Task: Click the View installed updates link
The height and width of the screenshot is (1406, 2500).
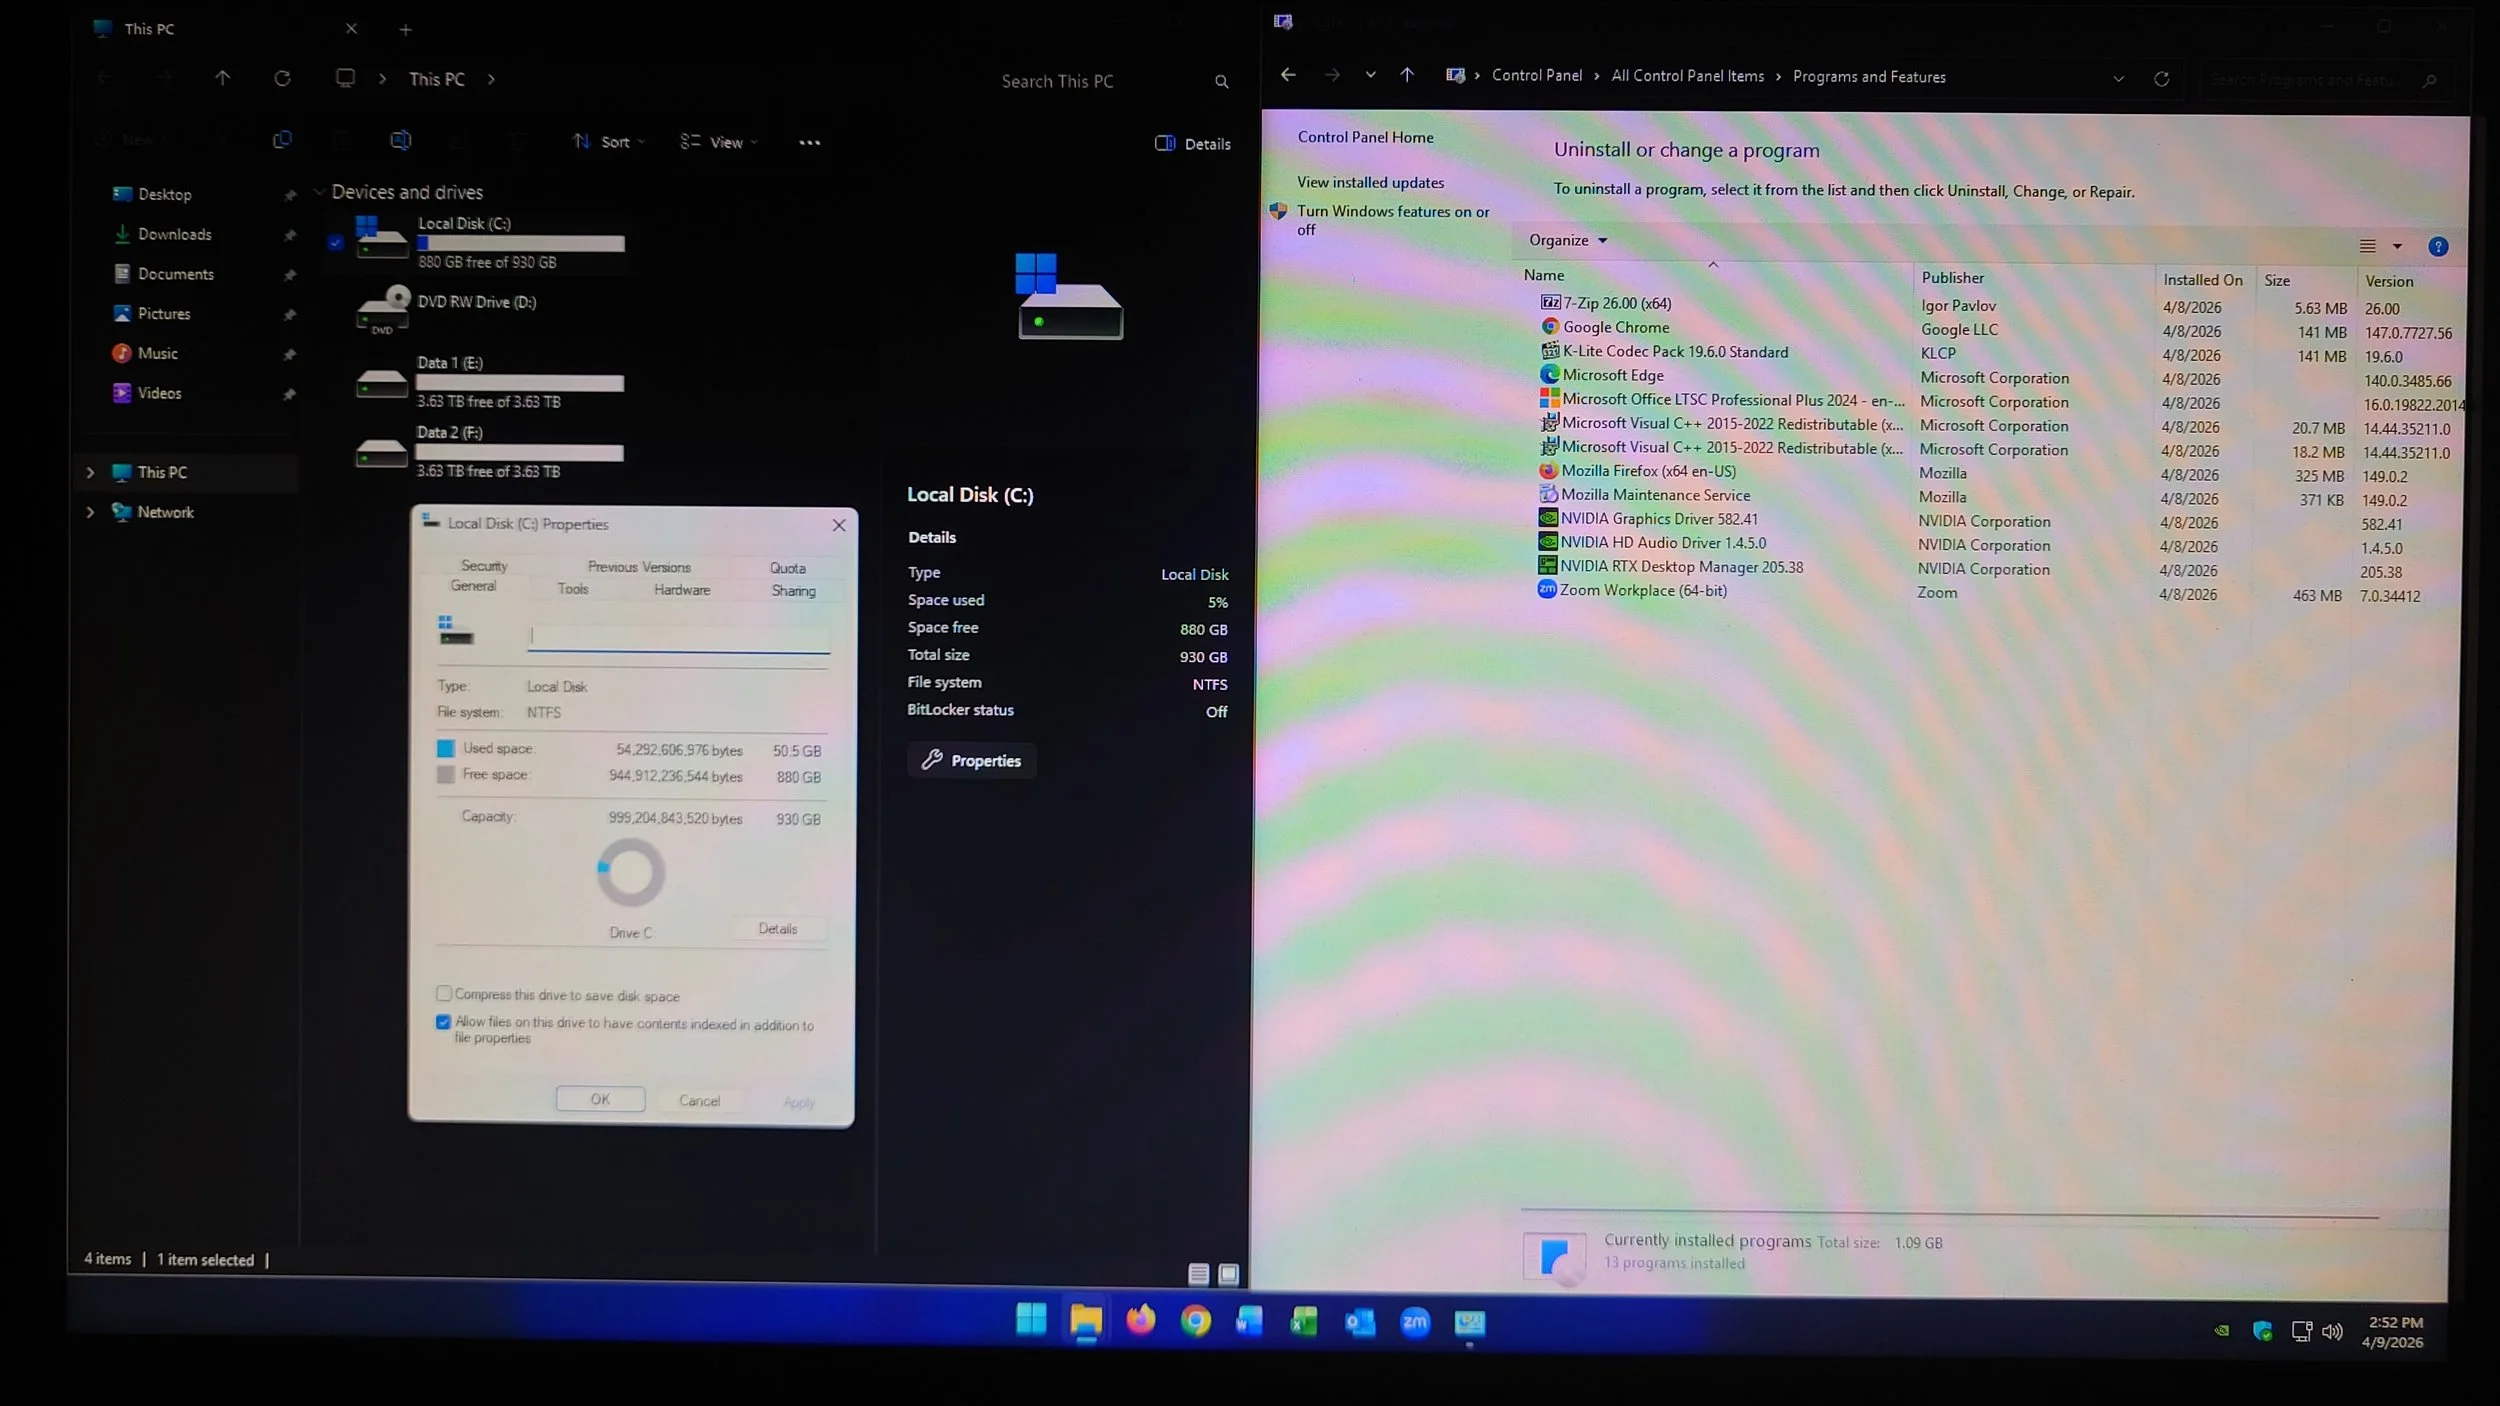Action: pyautogui.click(x=1370, y=182)
